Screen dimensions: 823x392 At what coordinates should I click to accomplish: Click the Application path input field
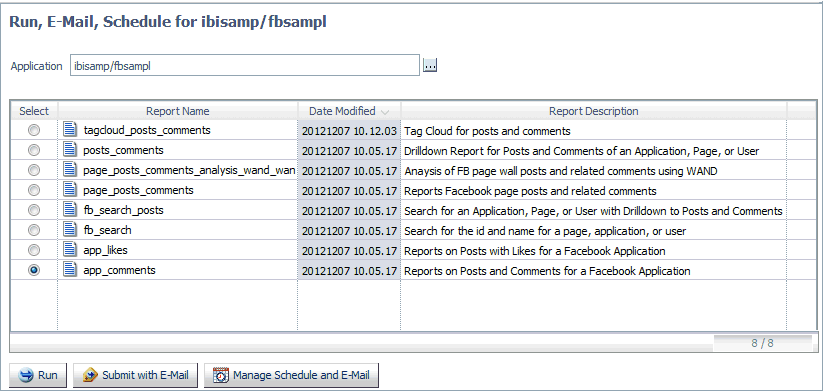tap(245, 66)
